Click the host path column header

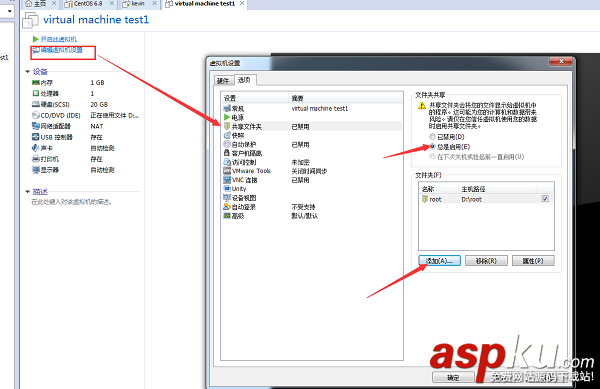coord(497,189)
